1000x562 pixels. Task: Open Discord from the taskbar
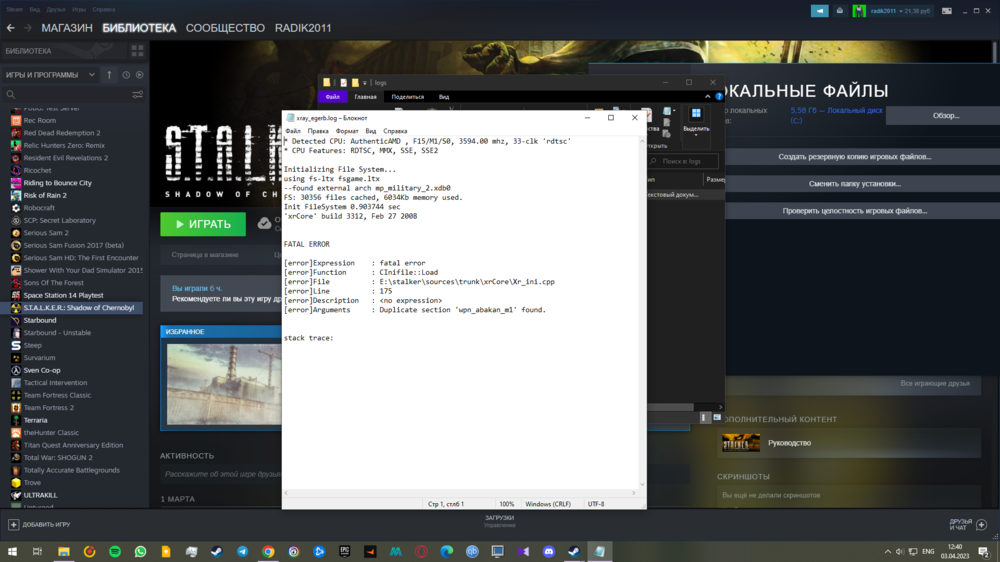(548, 551)
